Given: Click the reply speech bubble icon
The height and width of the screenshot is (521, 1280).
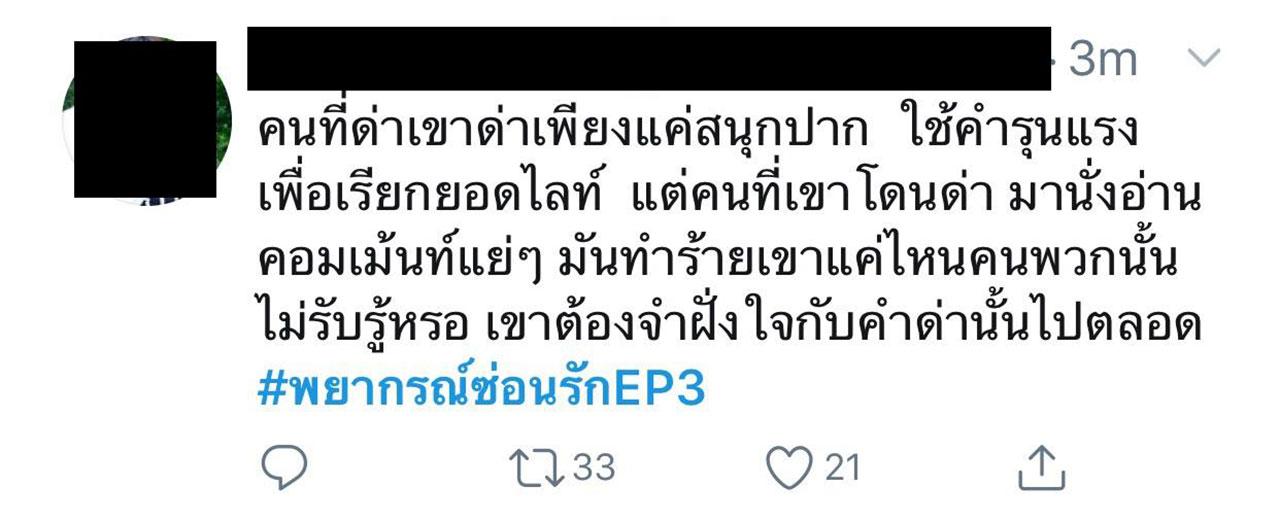Looking at the screenshot, I should point(285,467).
